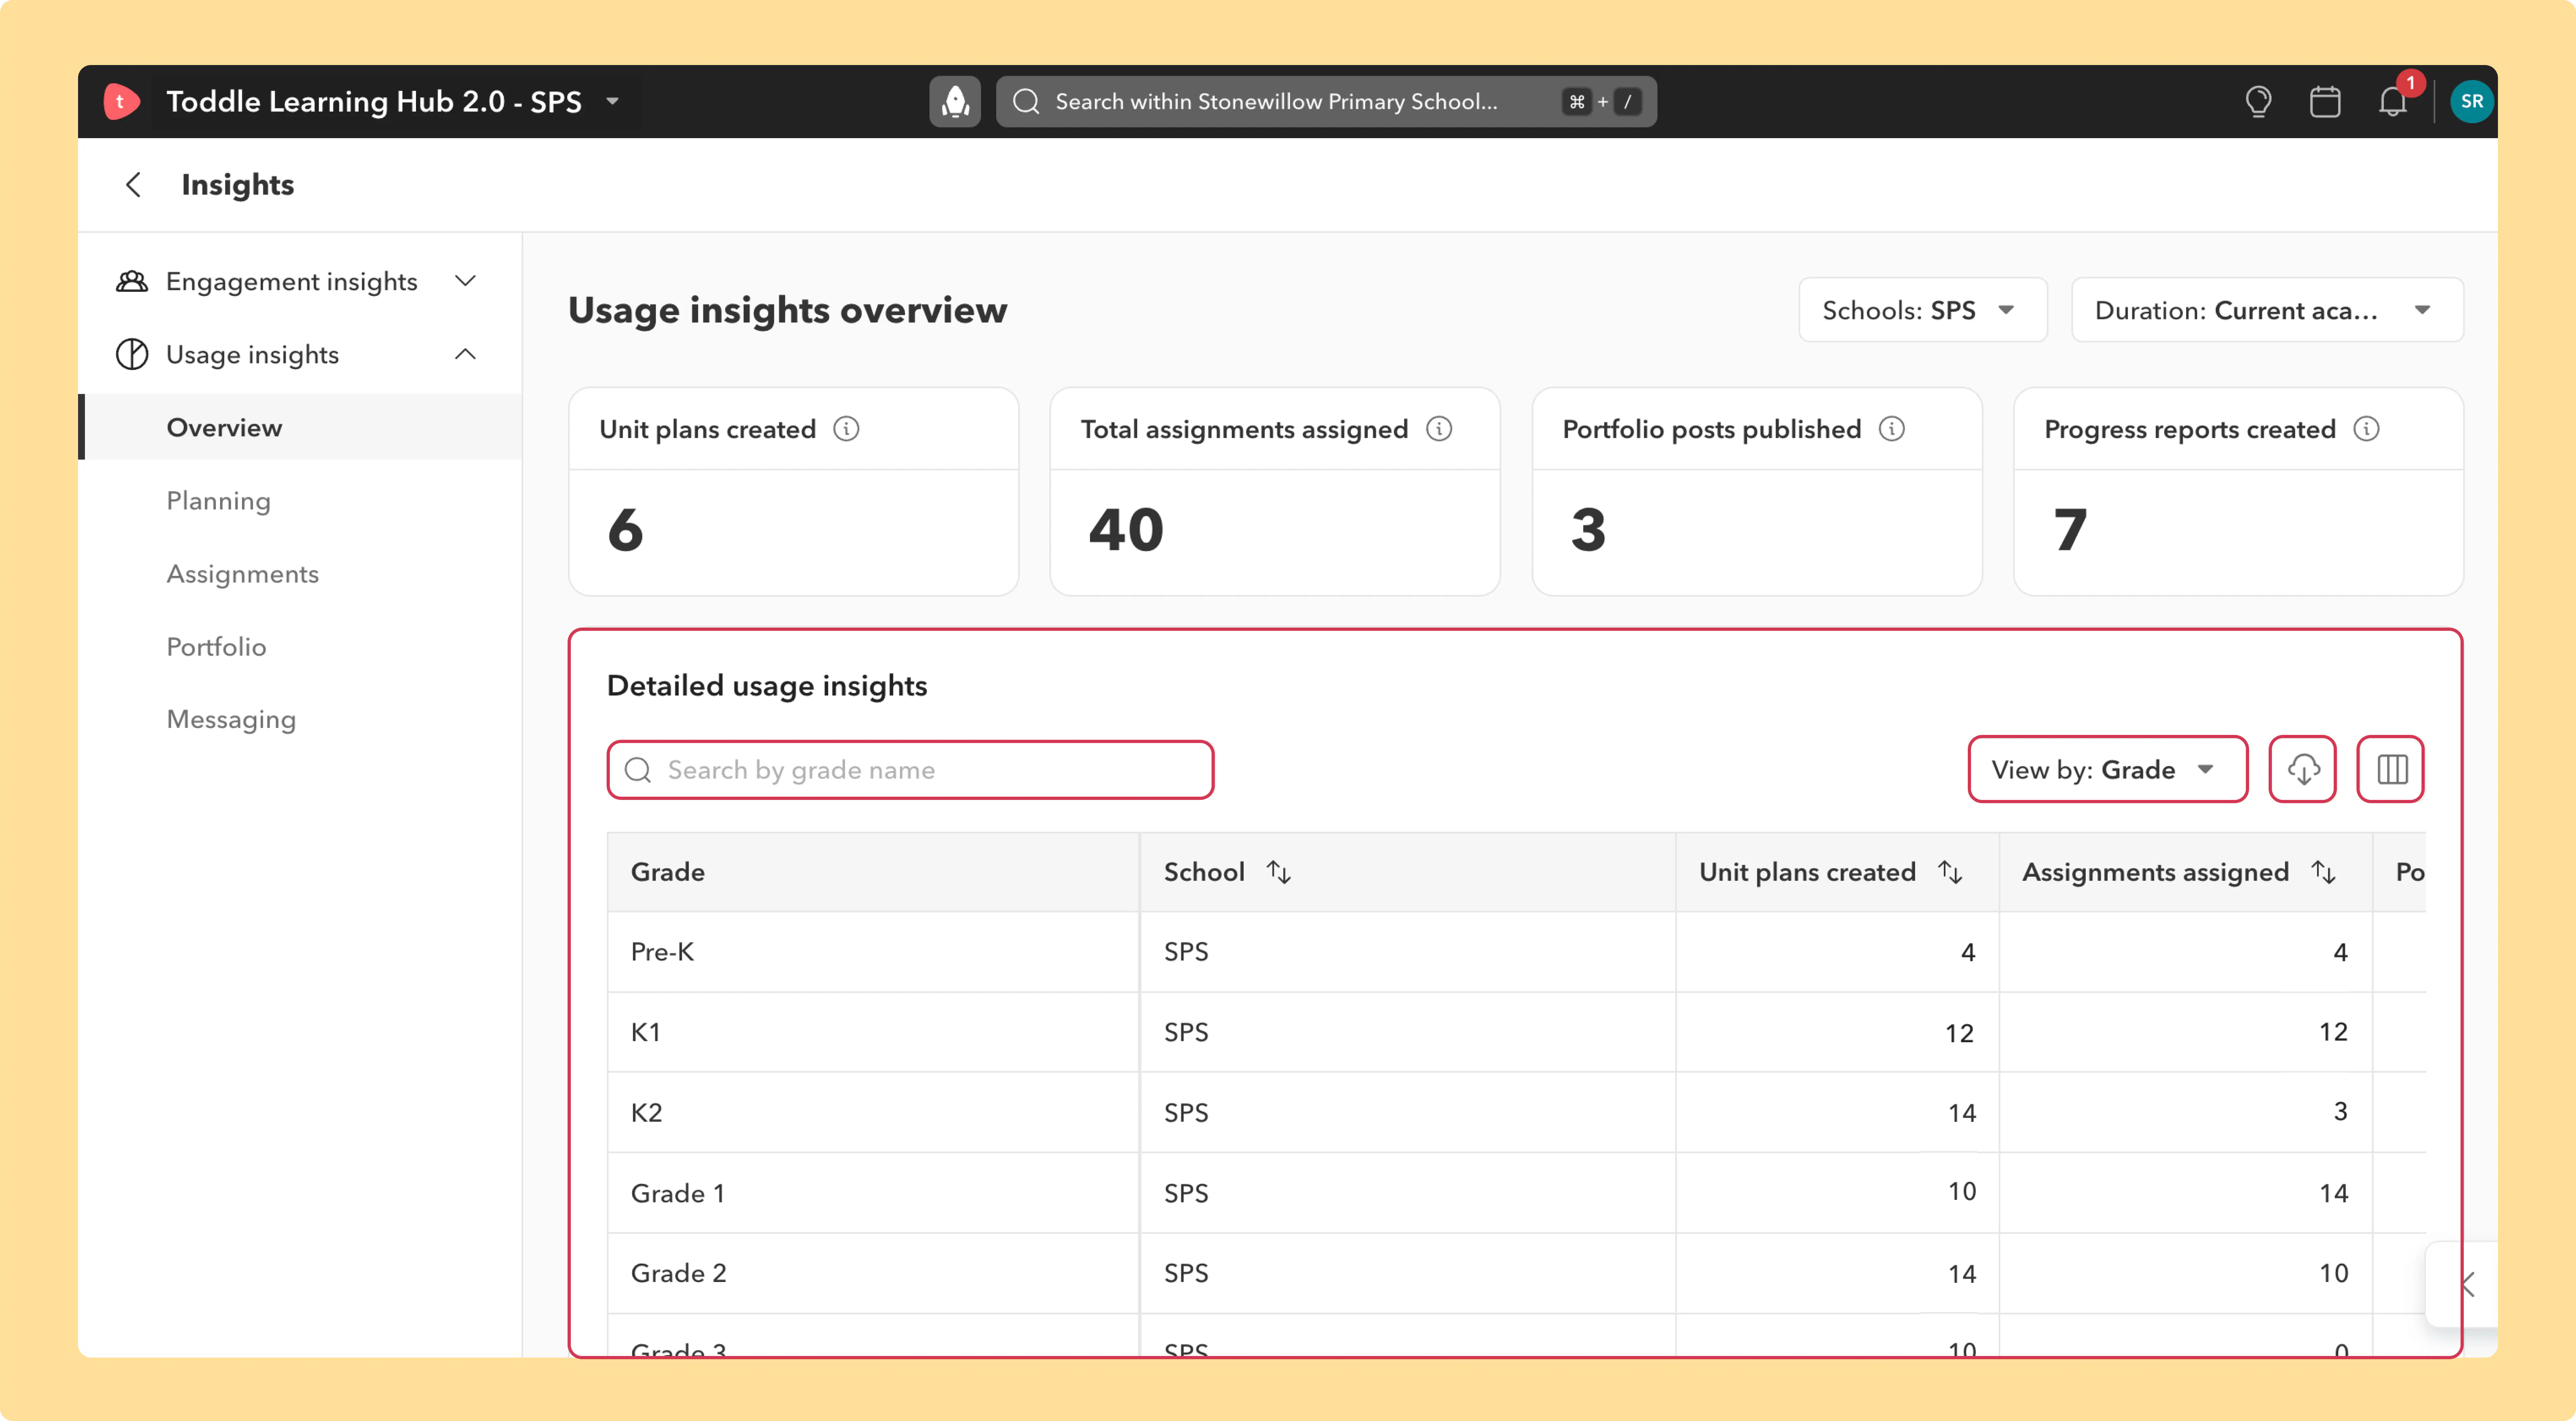Click the Grade 2 row label
Screen dimensions: 2576x1421
tap(678, 1273)
